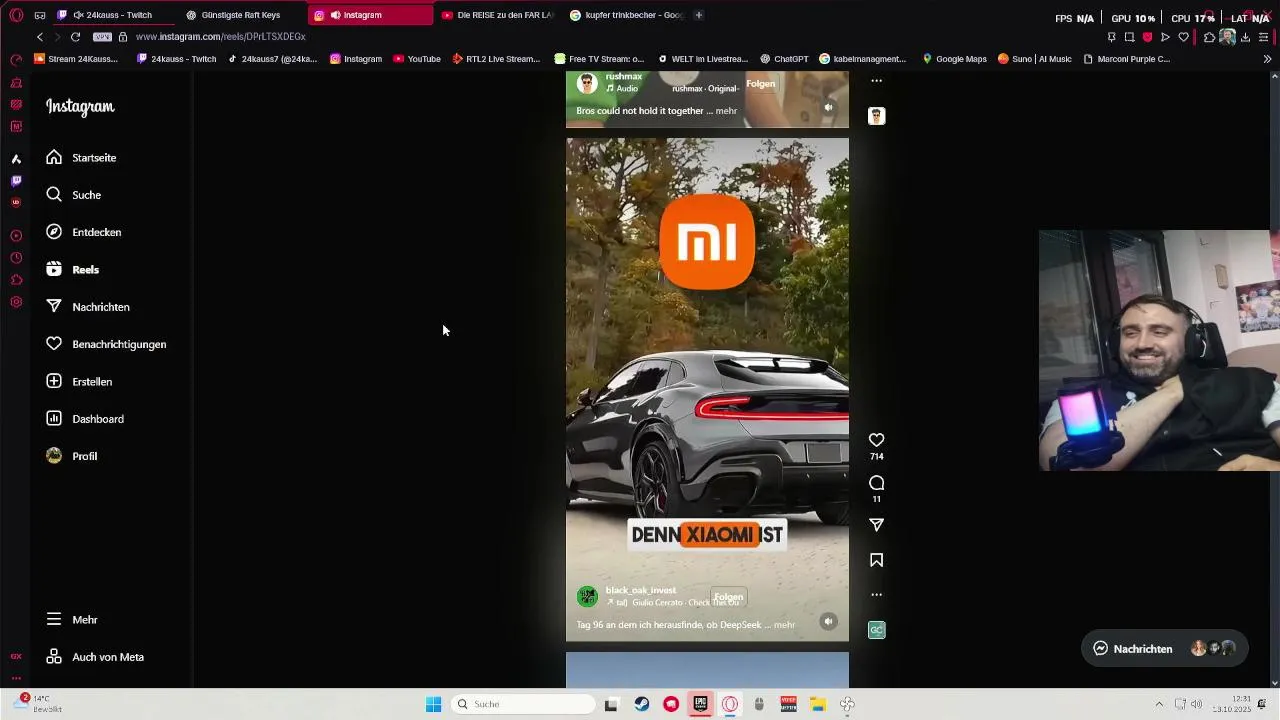
Task: Toggle the VPN badge in address bar
Action: pos(102,37)
